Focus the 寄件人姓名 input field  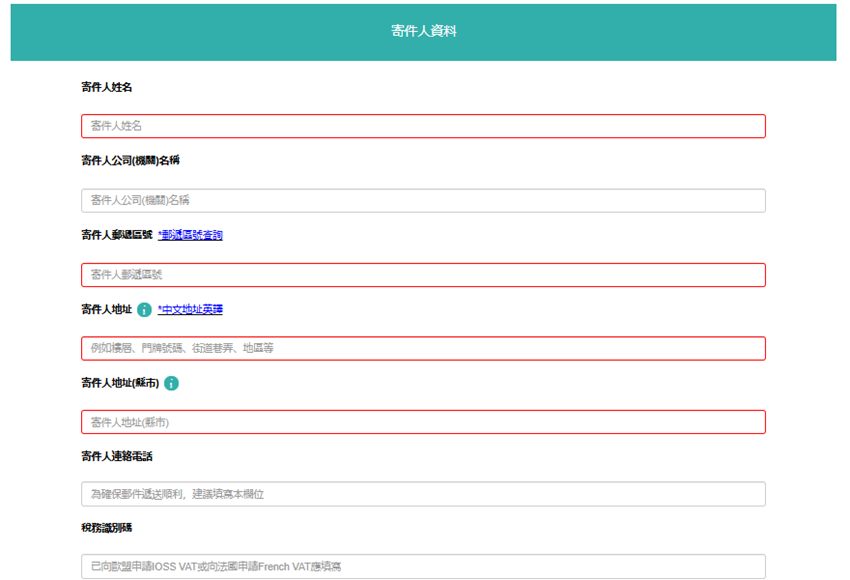423,126
